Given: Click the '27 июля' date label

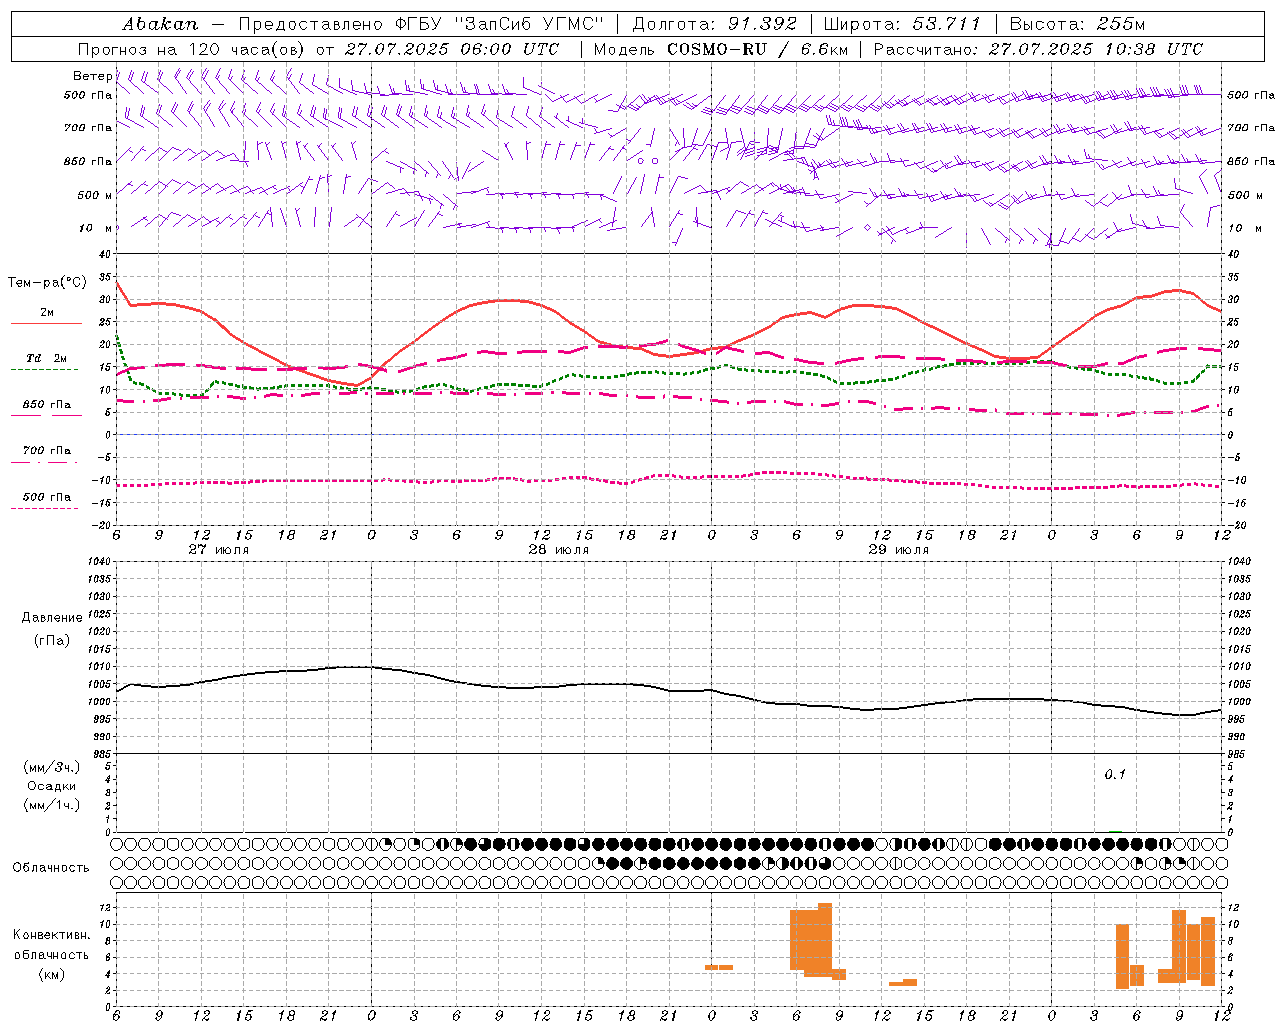Looking at the screenshot, I should coord(219,550).
